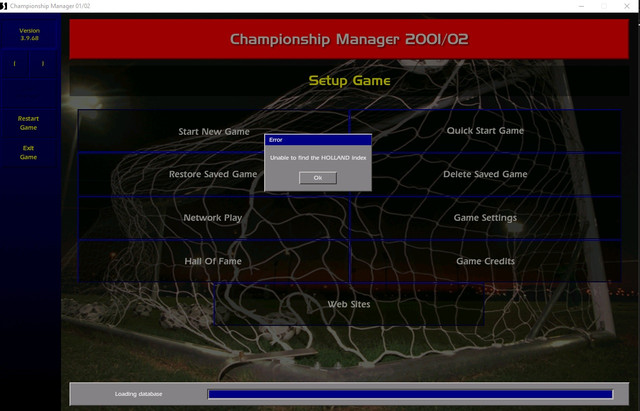Click Exit Game in the sidebar
The width and height of the screenshot is (640, 411).
[28, 152]
